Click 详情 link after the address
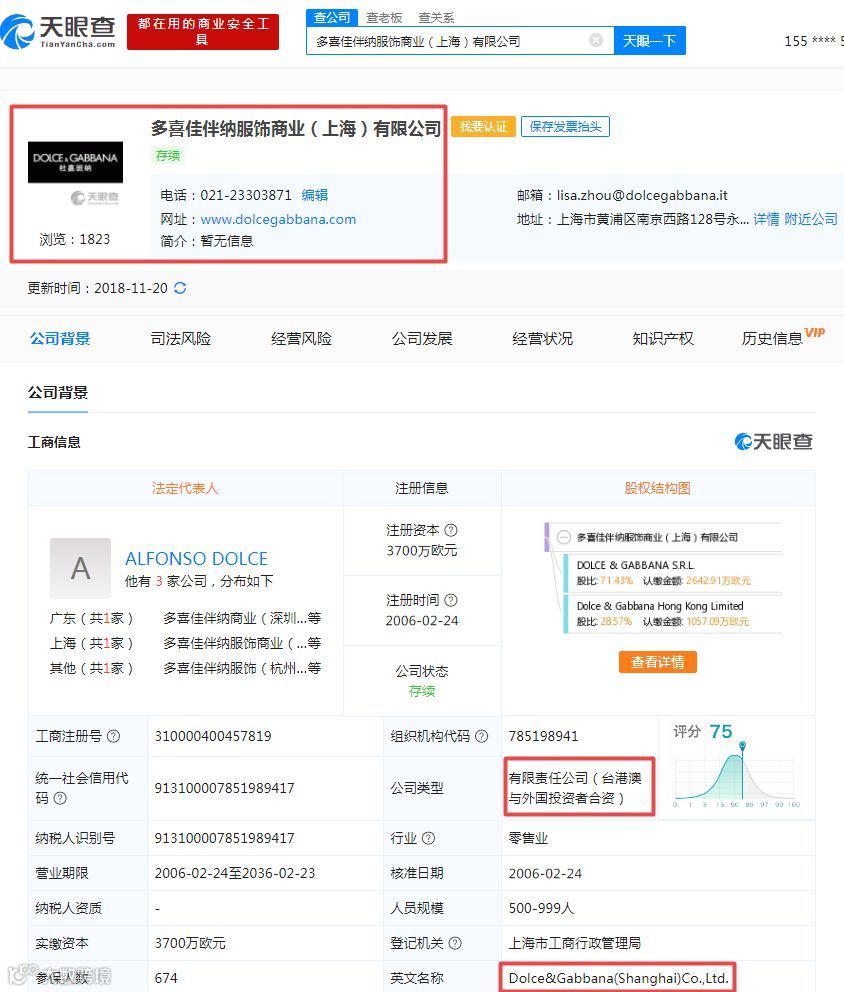 (x=766, y=219)
